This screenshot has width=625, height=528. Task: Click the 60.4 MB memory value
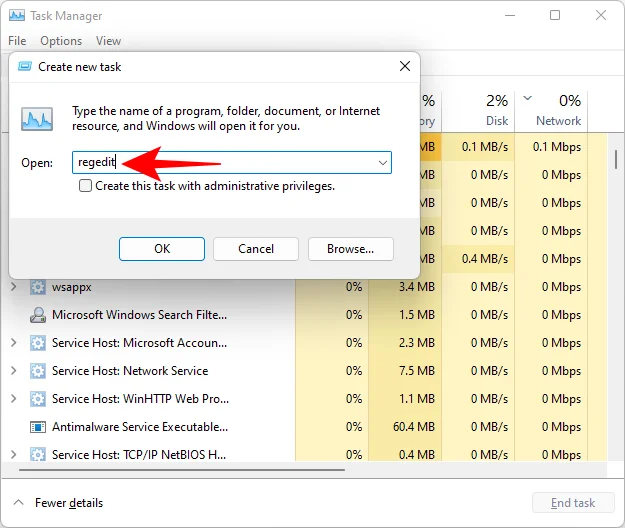(413, 427)
